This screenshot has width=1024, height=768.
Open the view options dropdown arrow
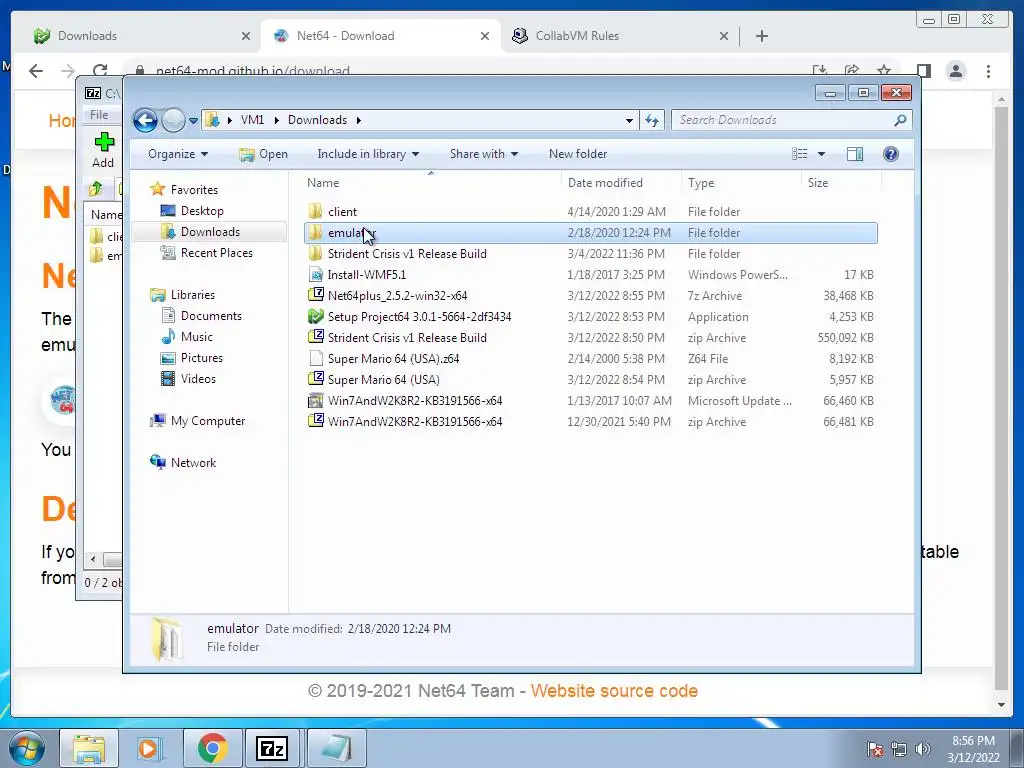822,154
